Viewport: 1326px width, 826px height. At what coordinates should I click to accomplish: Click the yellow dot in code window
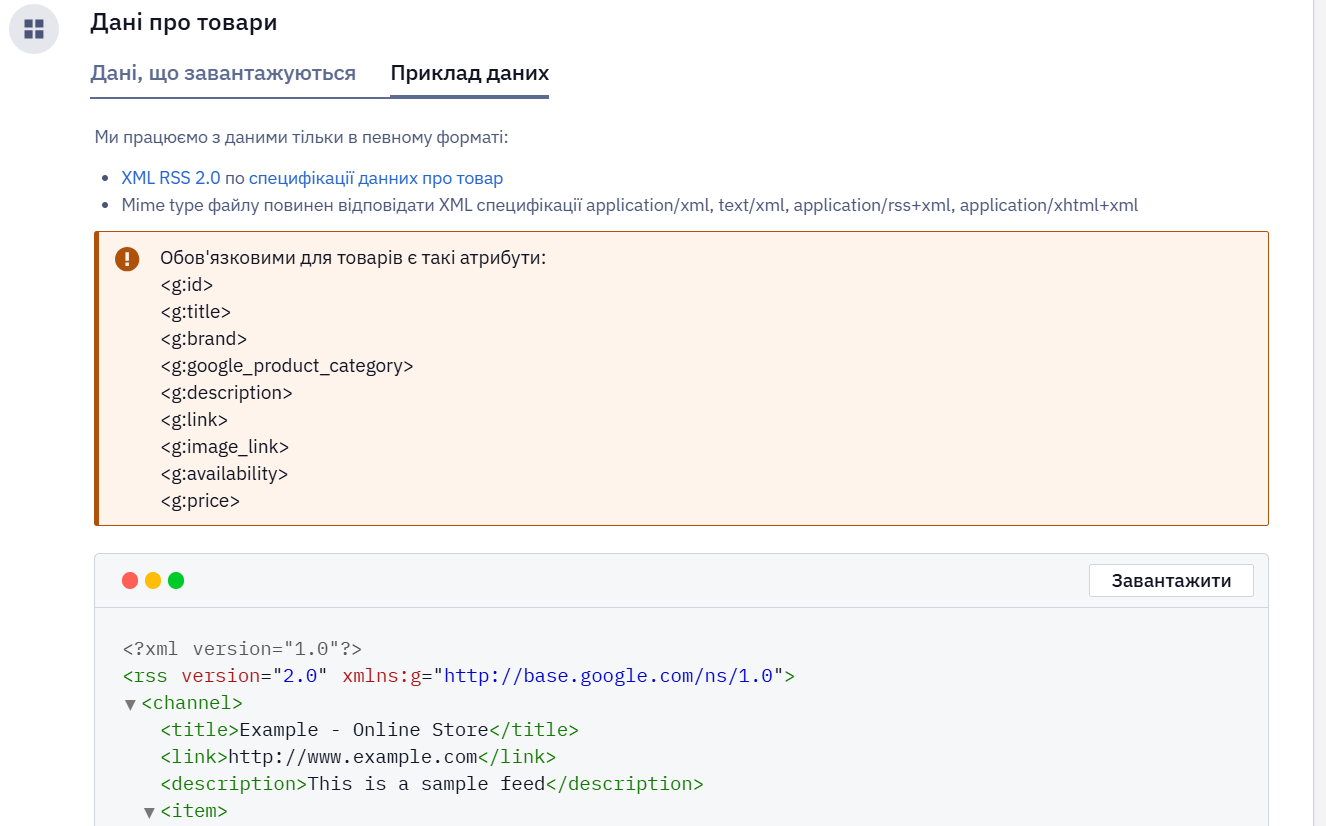point(153,580)
